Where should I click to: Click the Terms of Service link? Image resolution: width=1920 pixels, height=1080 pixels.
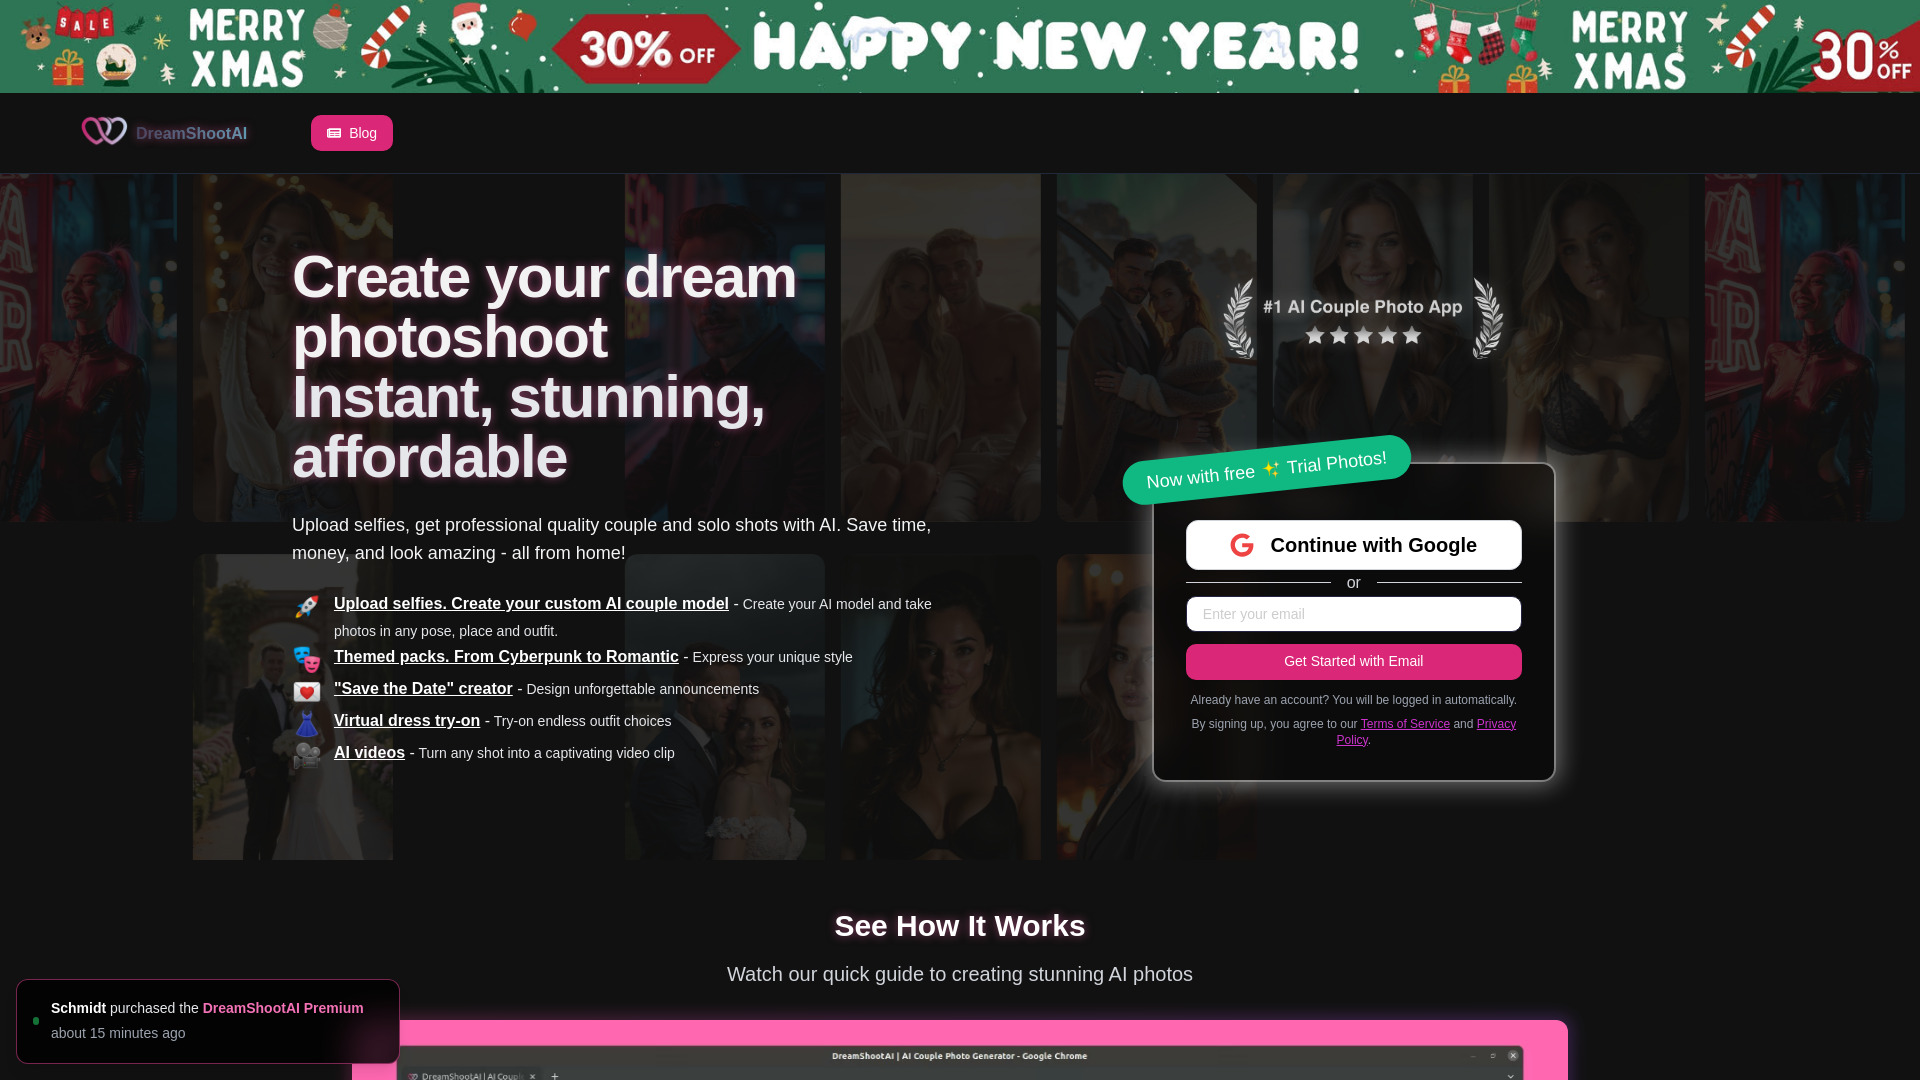coord(1406,723)
